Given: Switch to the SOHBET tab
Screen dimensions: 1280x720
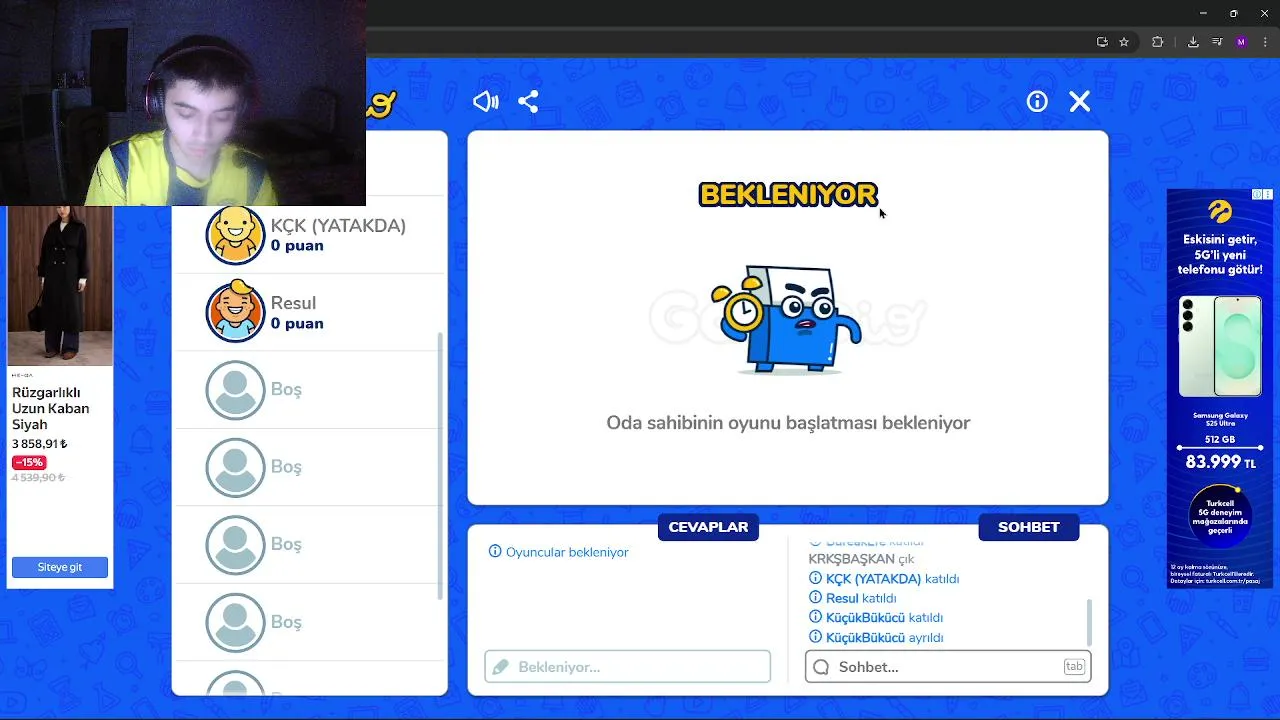Looking at the screenshot, I should (1028, 527).
